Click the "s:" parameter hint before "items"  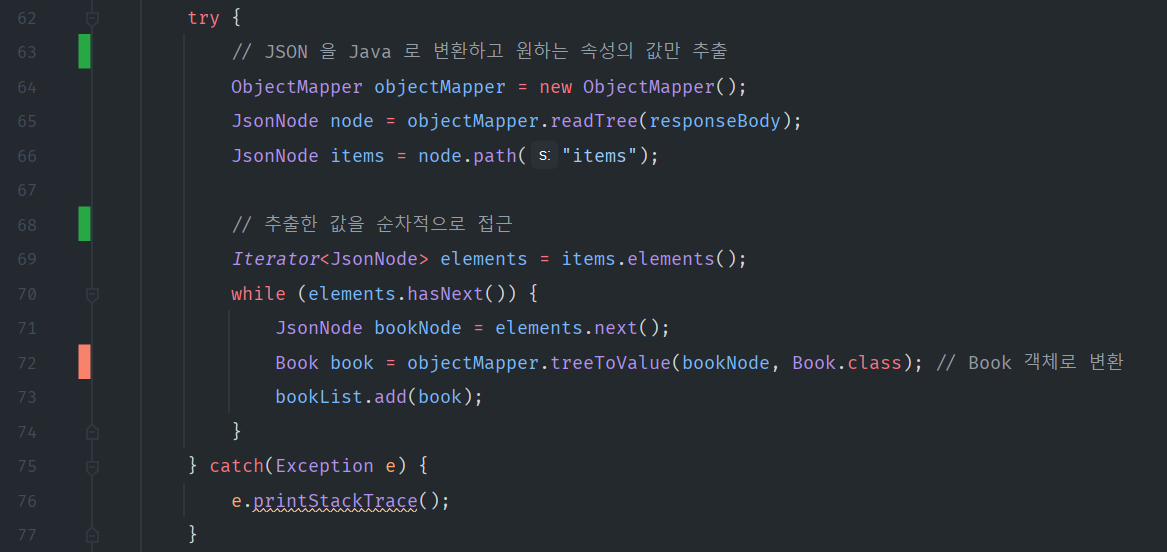coord(544,156)
